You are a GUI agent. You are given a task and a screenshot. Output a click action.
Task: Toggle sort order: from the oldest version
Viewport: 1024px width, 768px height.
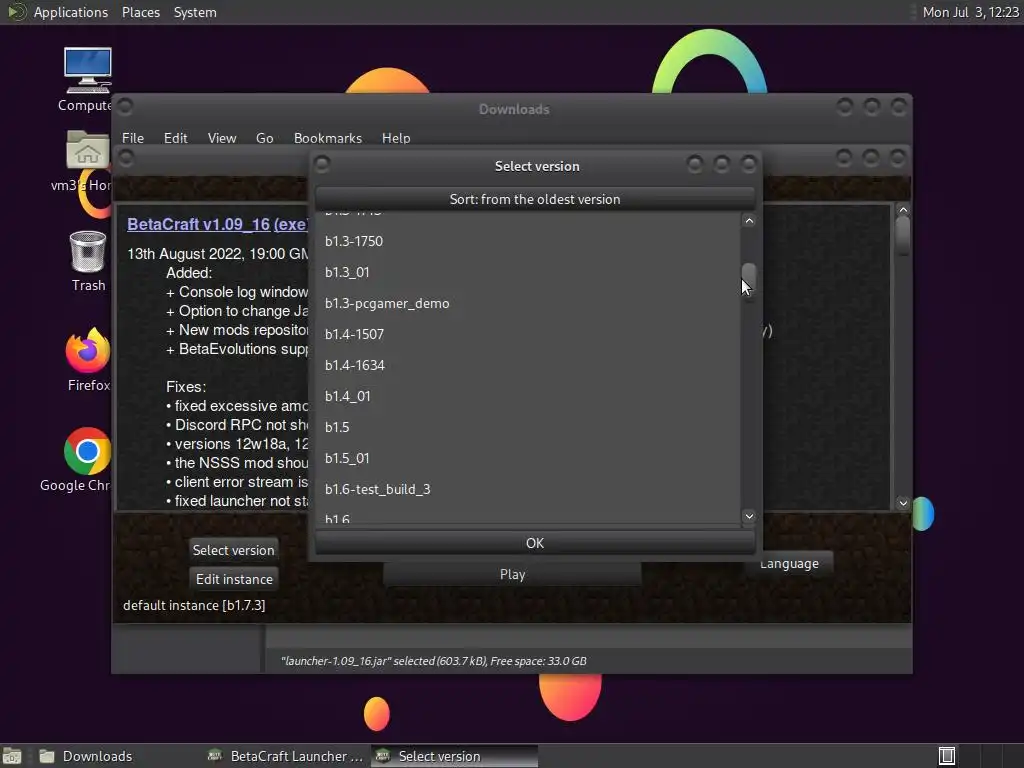point(535,199)
